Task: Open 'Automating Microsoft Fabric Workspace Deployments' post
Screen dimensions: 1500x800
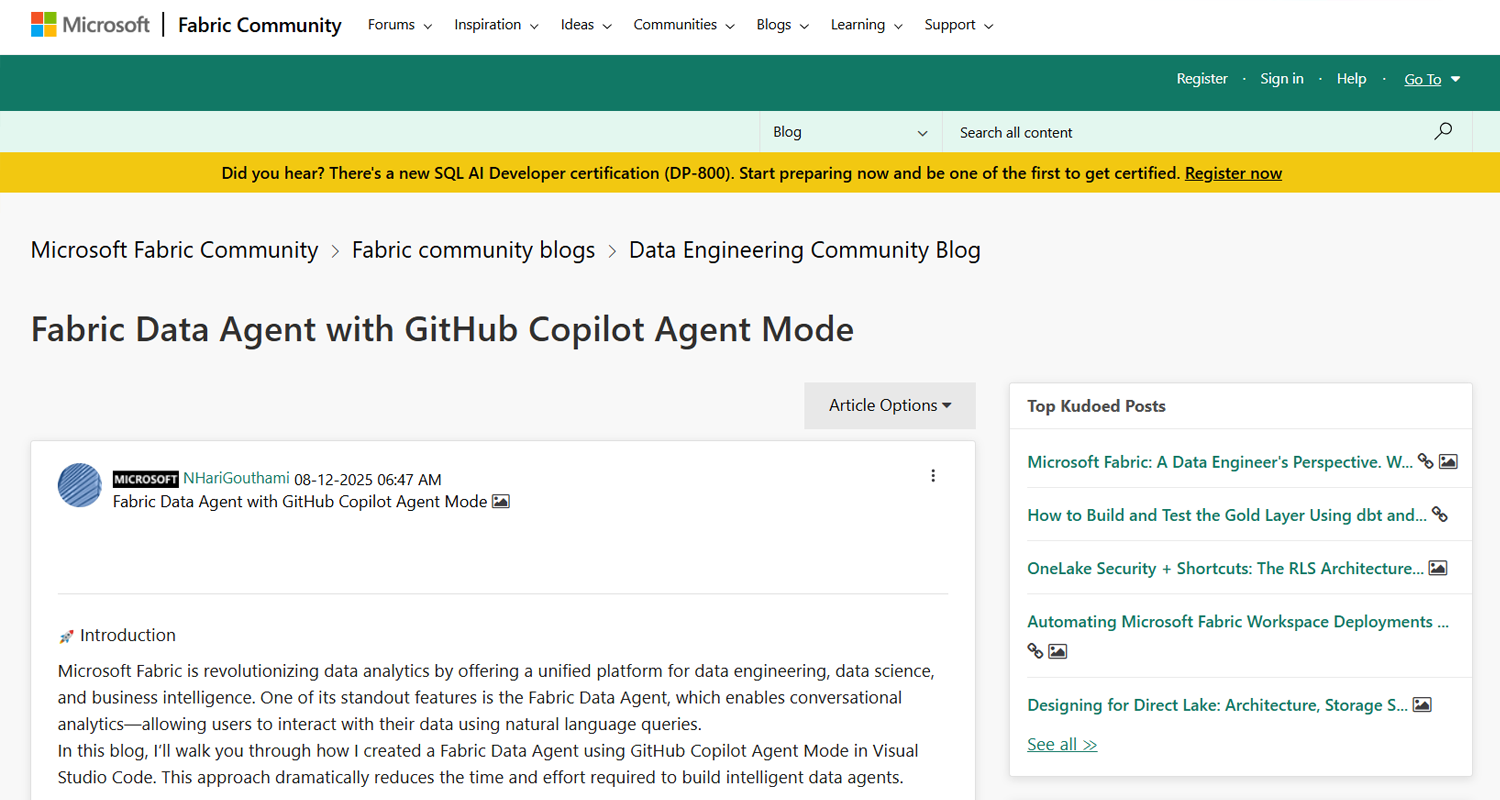Action: click(1238, 622)
